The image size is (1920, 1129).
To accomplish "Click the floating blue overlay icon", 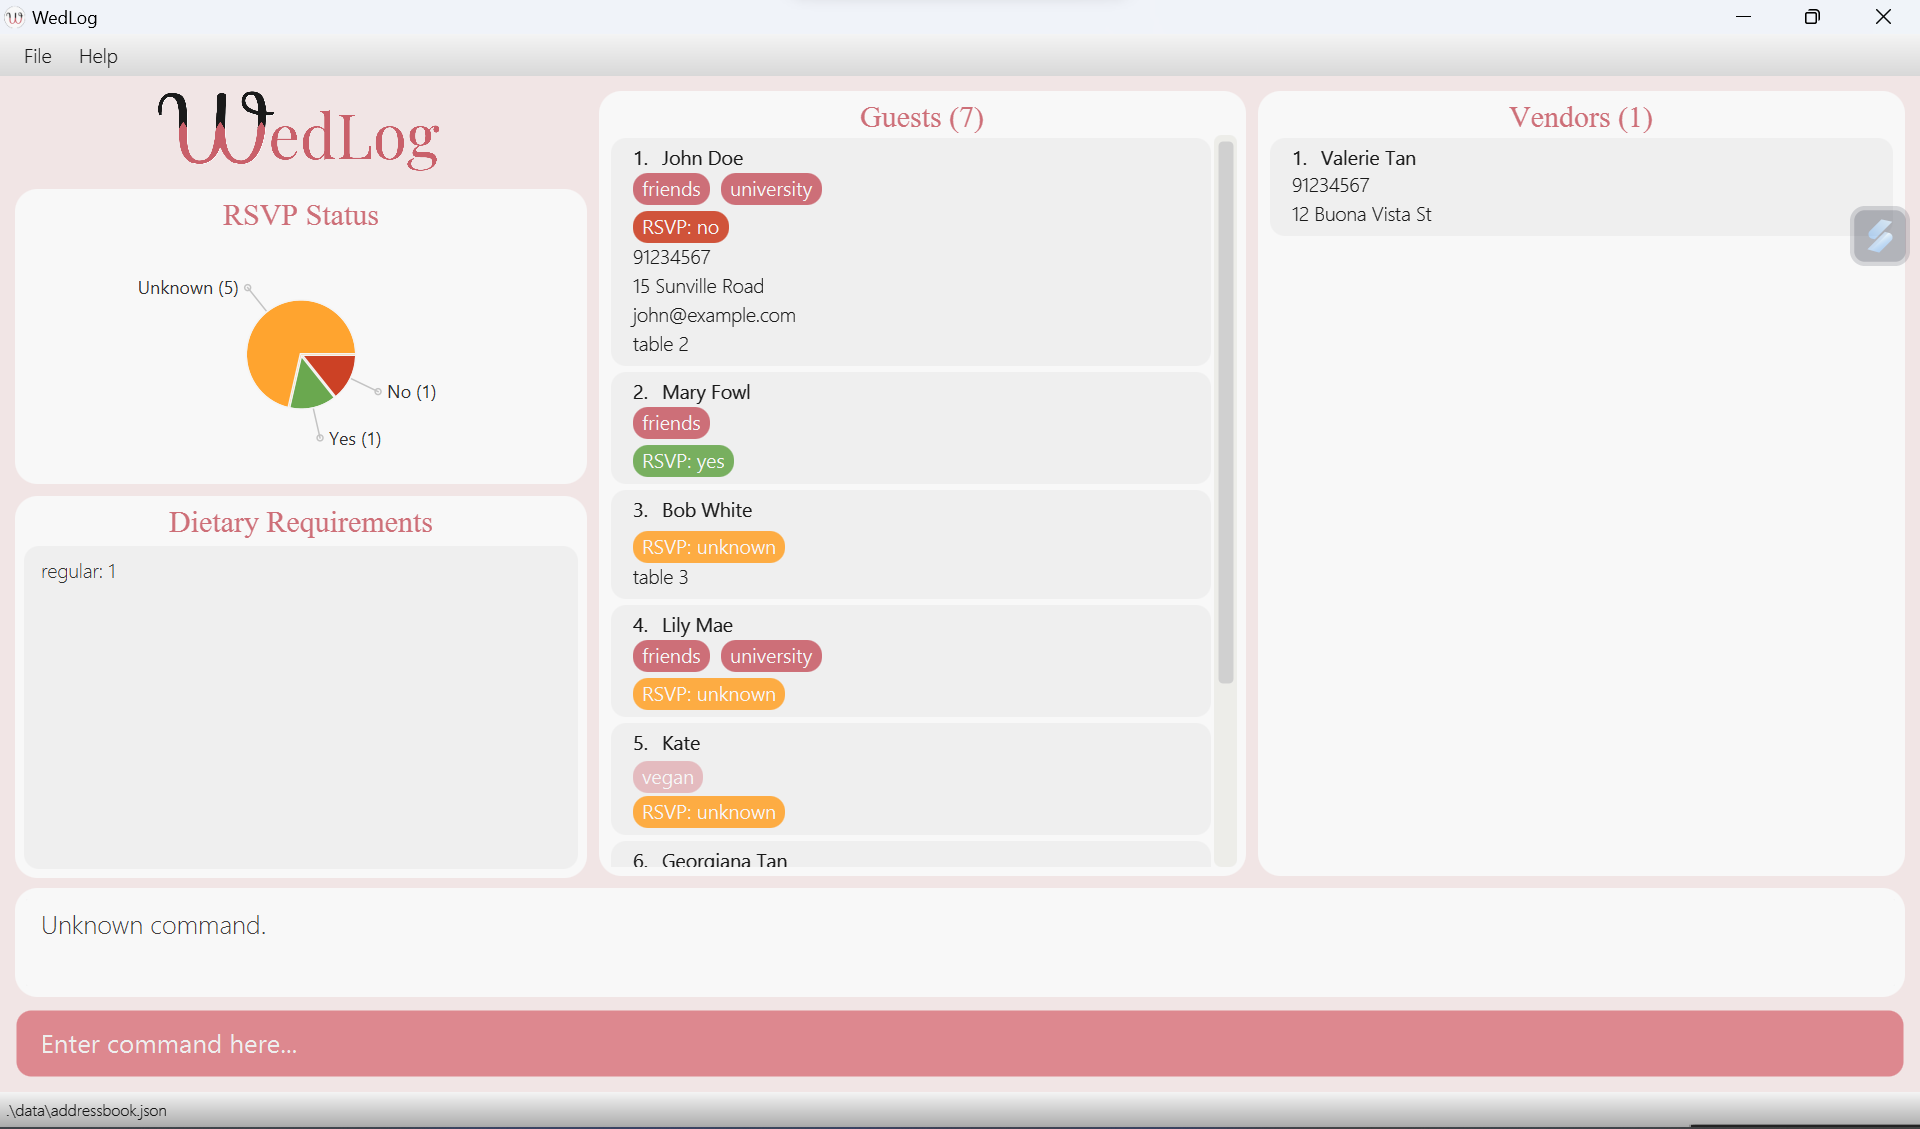I will 1880,236.
